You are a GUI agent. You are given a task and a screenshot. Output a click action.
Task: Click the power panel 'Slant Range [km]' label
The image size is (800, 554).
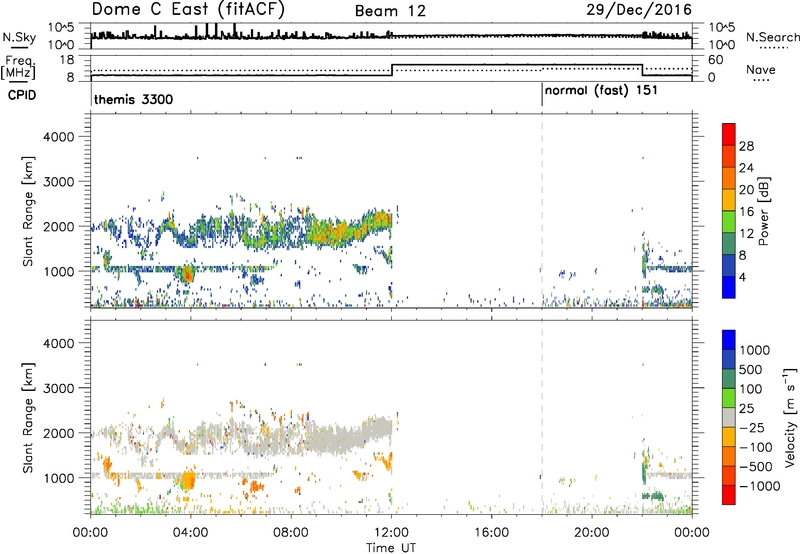click(x=28, y=211)
